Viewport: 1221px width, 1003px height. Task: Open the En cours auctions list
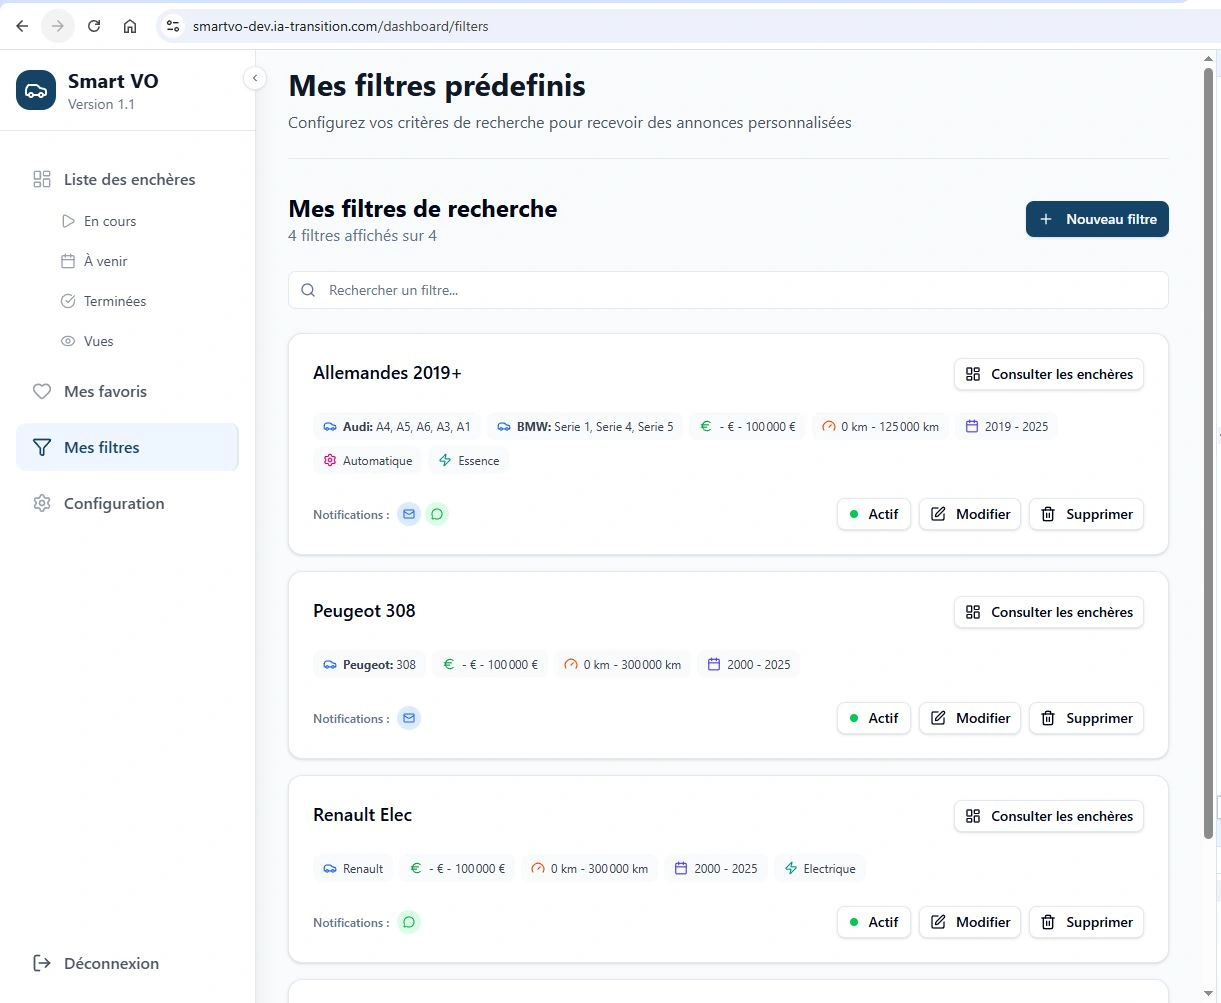tap(110, 221)
